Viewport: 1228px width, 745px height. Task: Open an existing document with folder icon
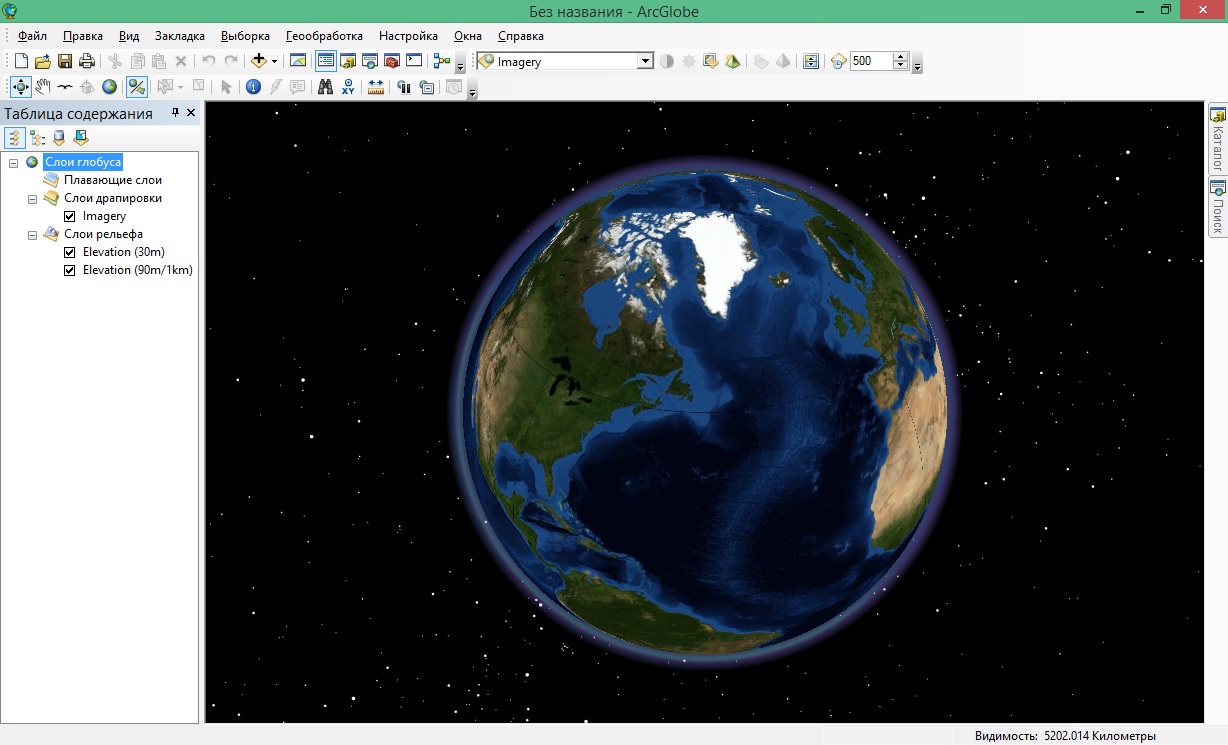[x=43, y=61]
